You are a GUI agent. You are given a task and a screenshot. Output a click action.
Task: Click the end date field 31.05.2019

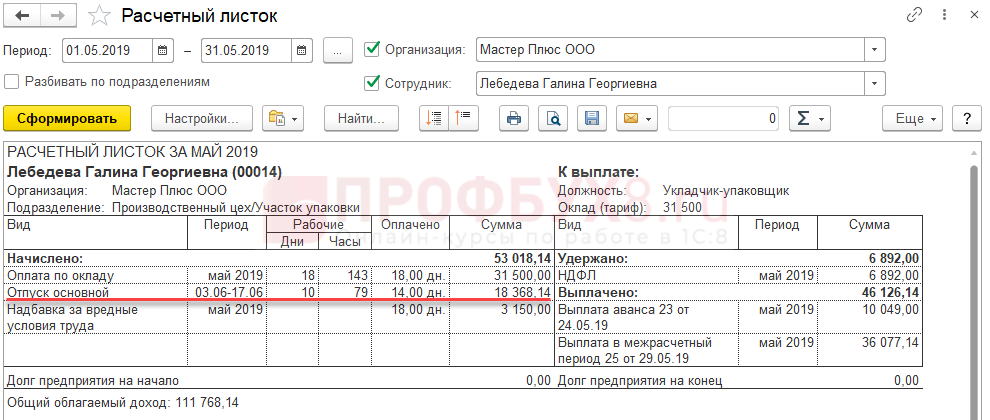(247, 51)
